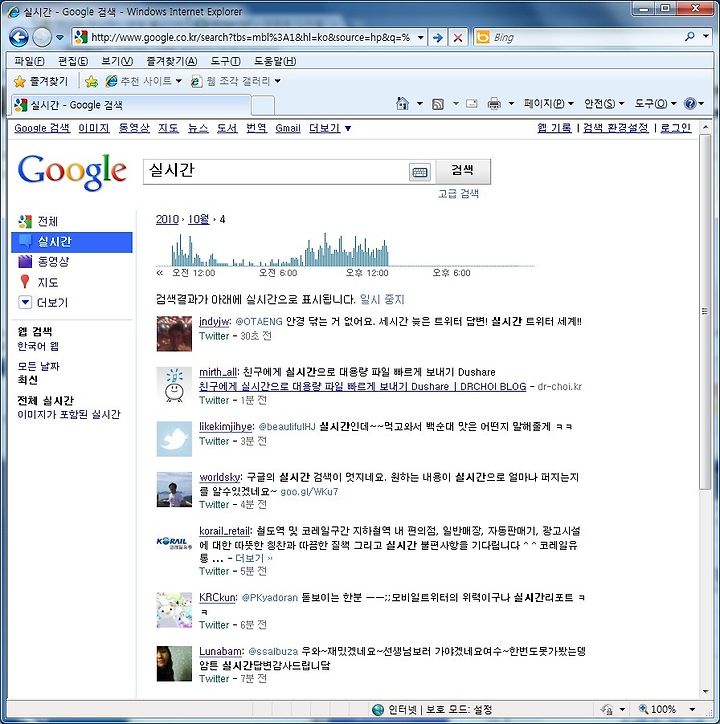
Task: Open the 안전(S) command menu
Action: [604, 103]
